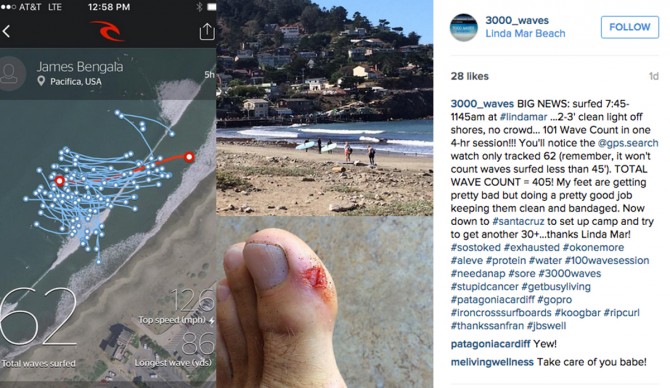Open Linda Mar Beach location link

525,33
